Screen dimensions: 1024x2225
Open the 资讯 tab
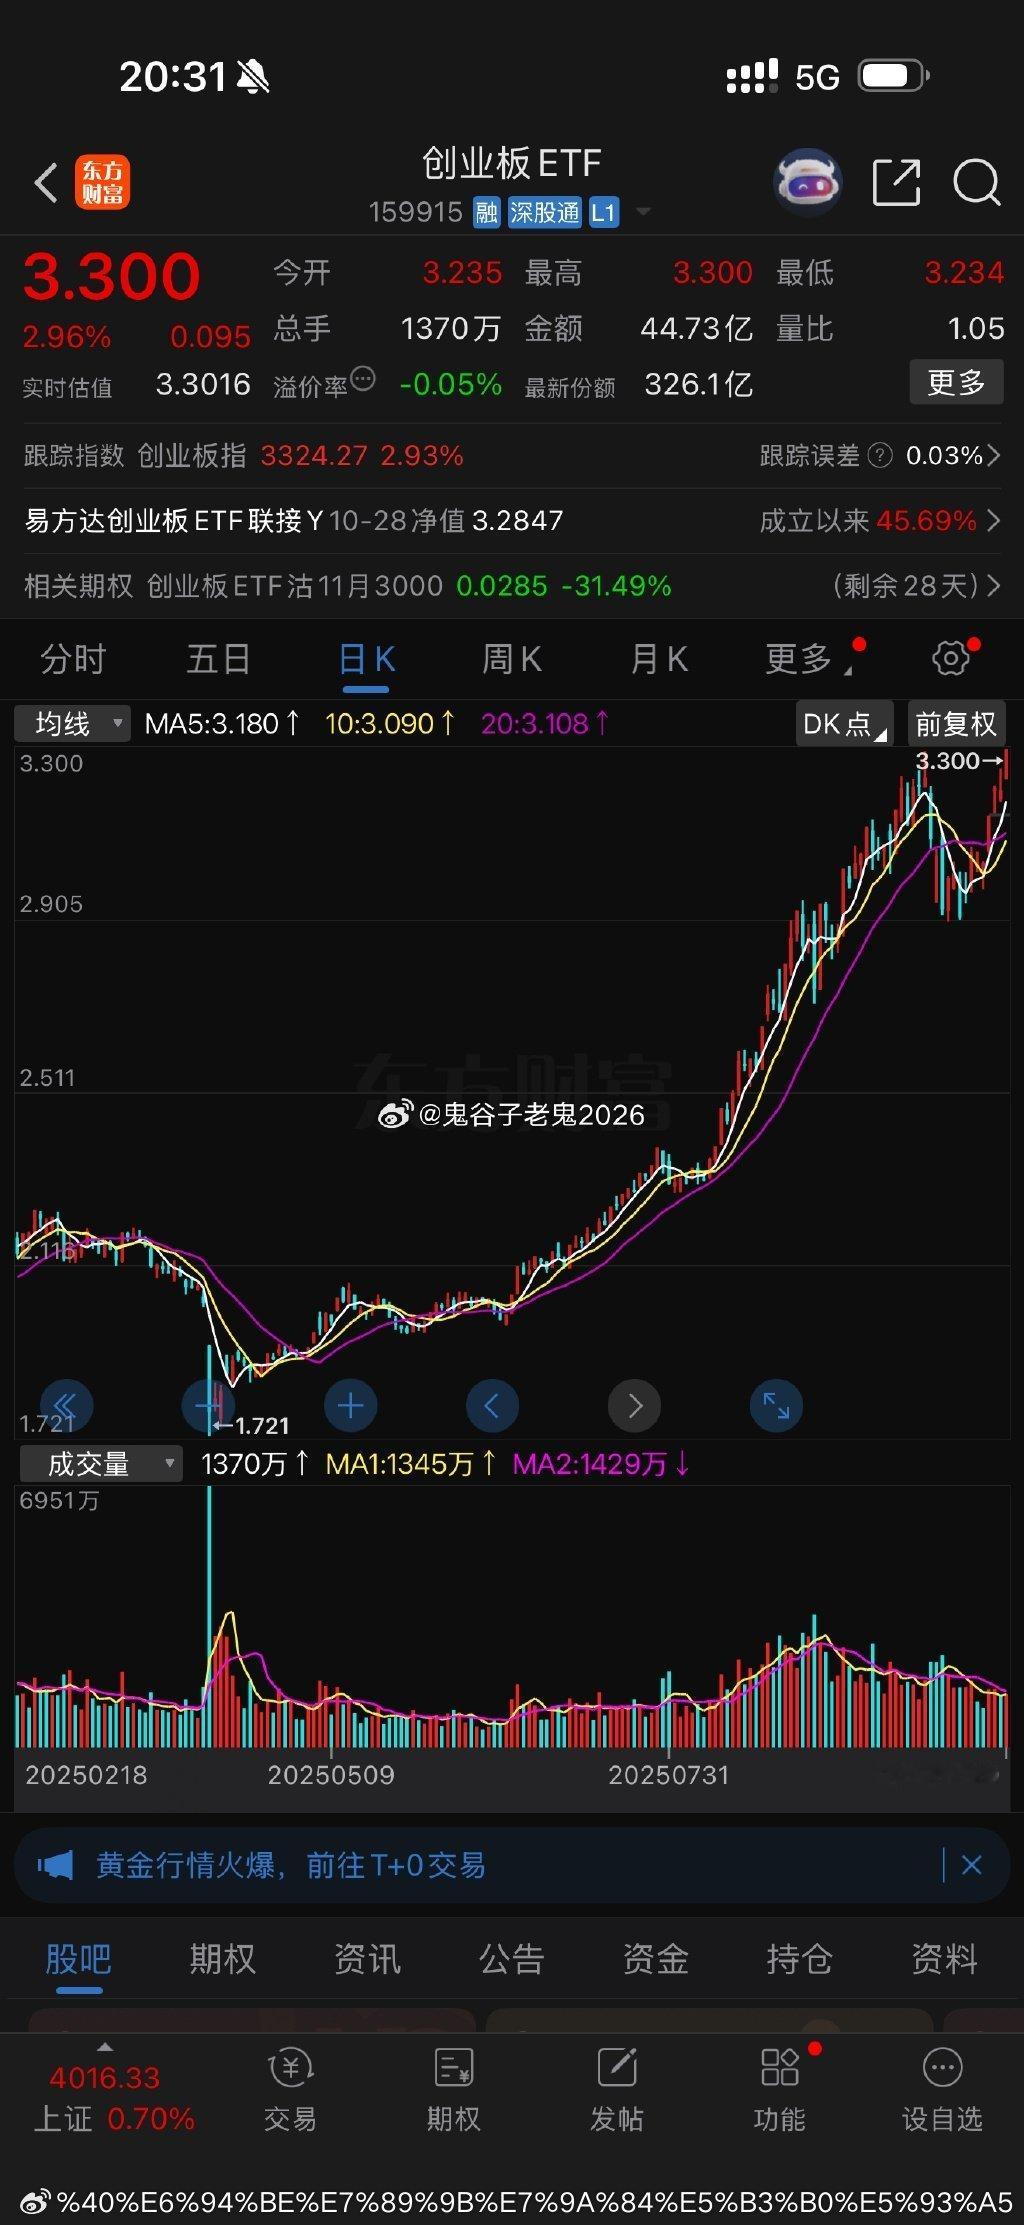point(367,1958)
